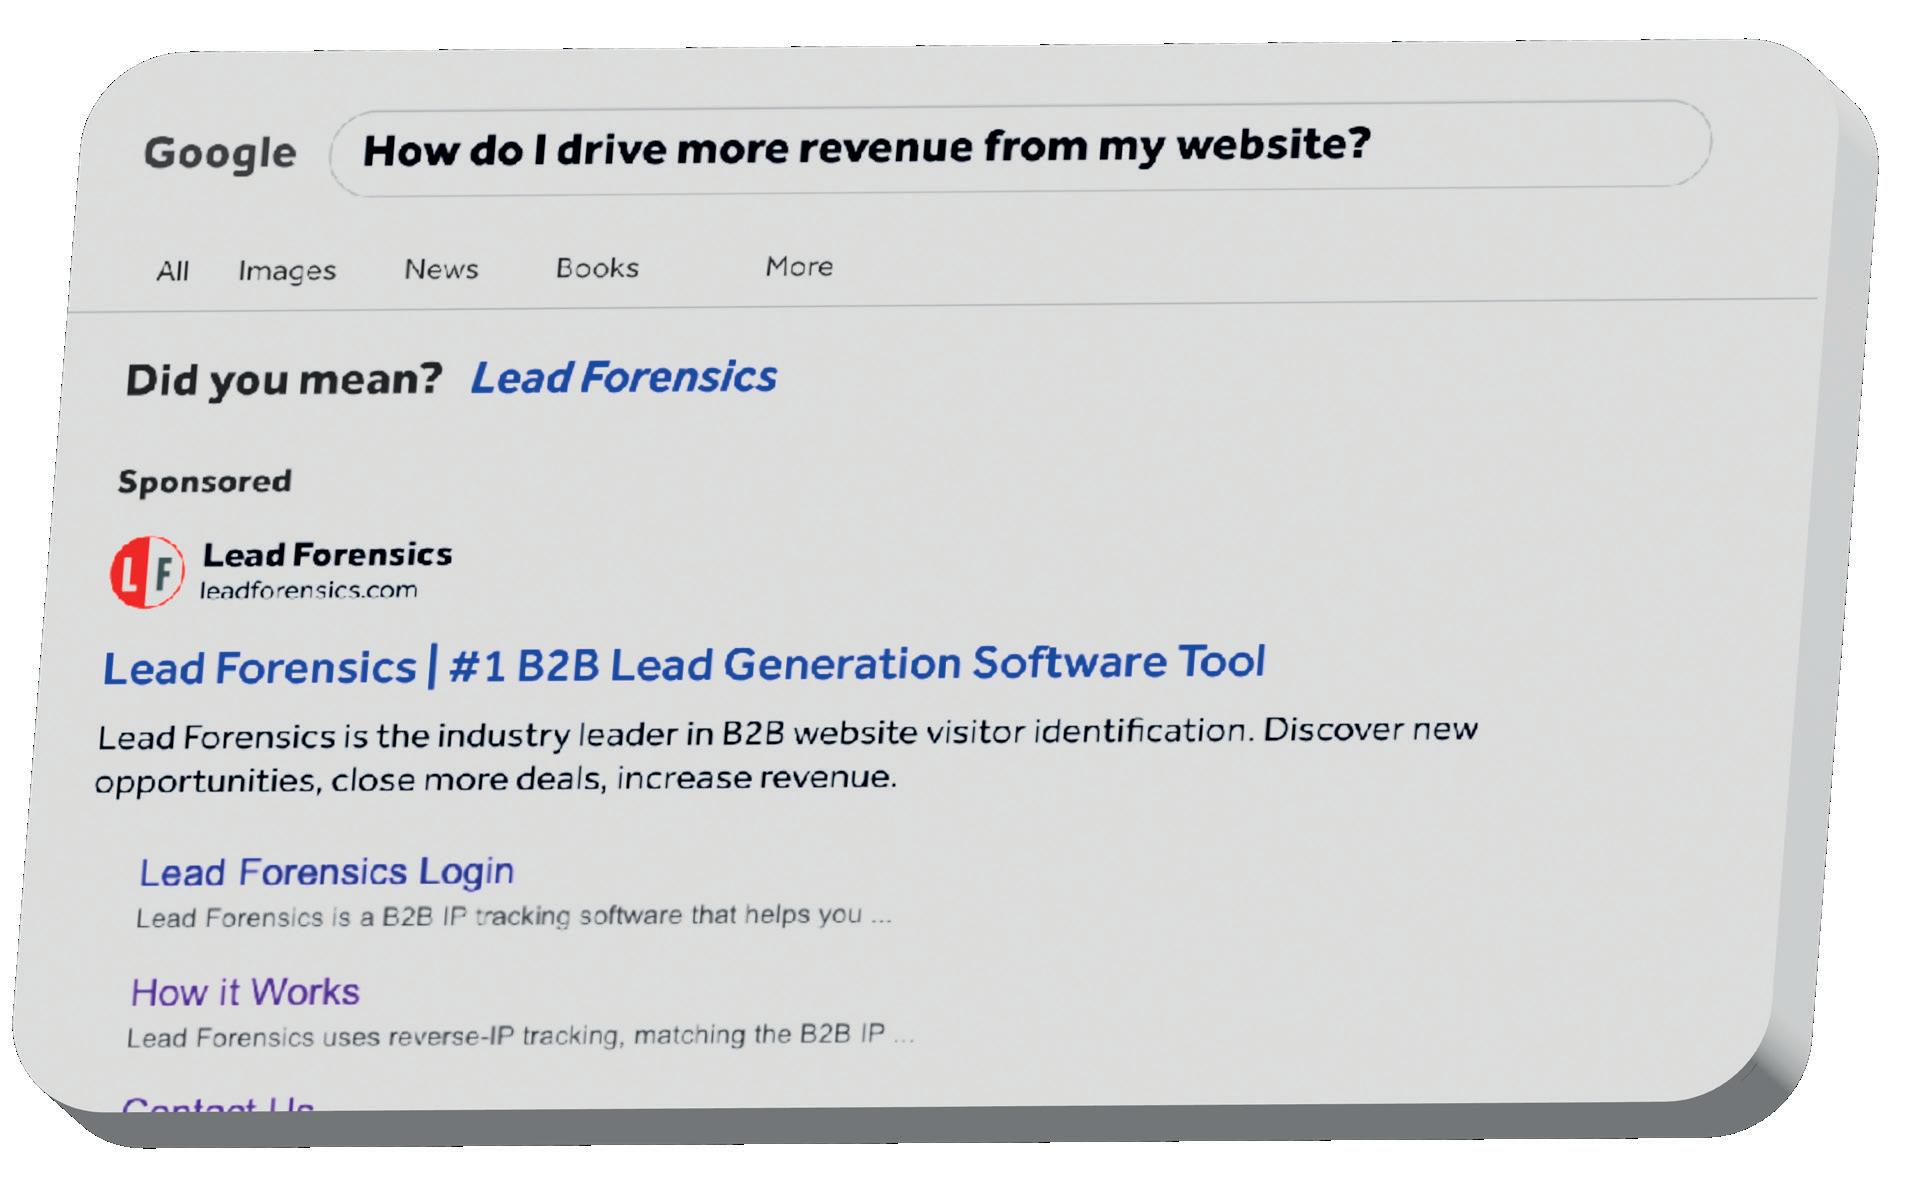Click the leadforensics.com URL
1912x1180 pixels.
pos(309,590)
